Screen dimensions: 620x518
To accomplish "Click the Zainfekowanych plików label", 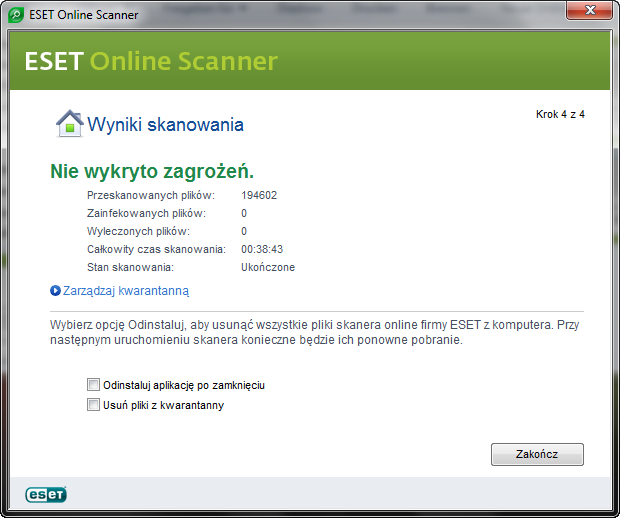I will point(146,214).
